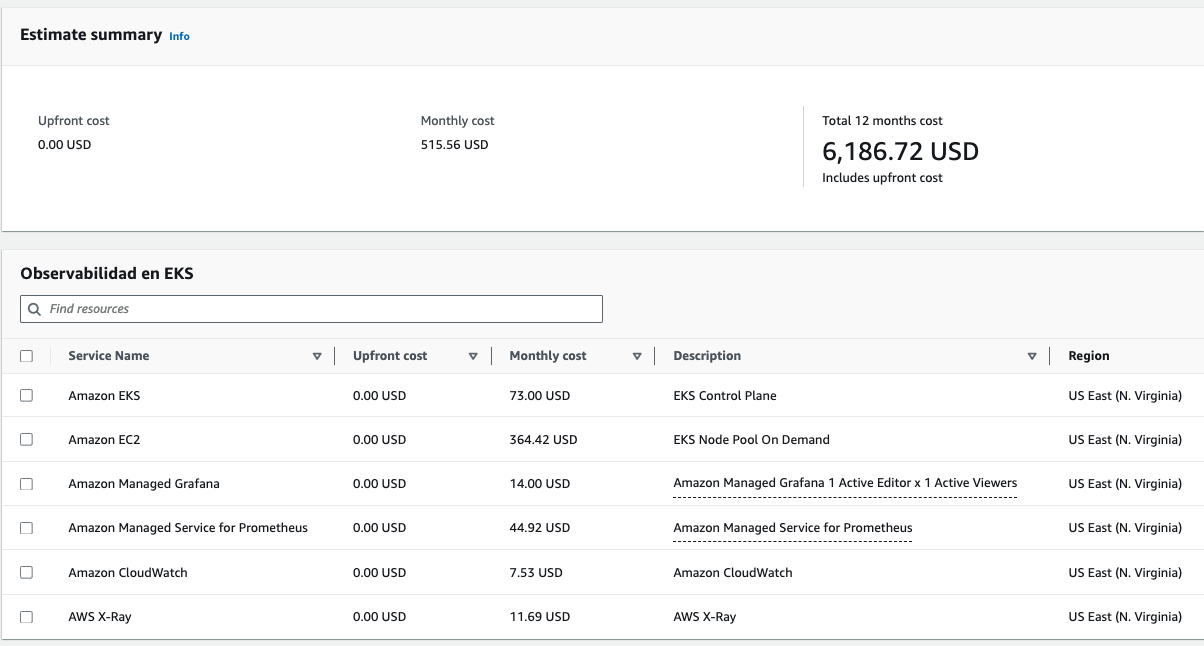Sort by Service Name using its arrow
This screenshot has height=646, width=1204.
317,356
